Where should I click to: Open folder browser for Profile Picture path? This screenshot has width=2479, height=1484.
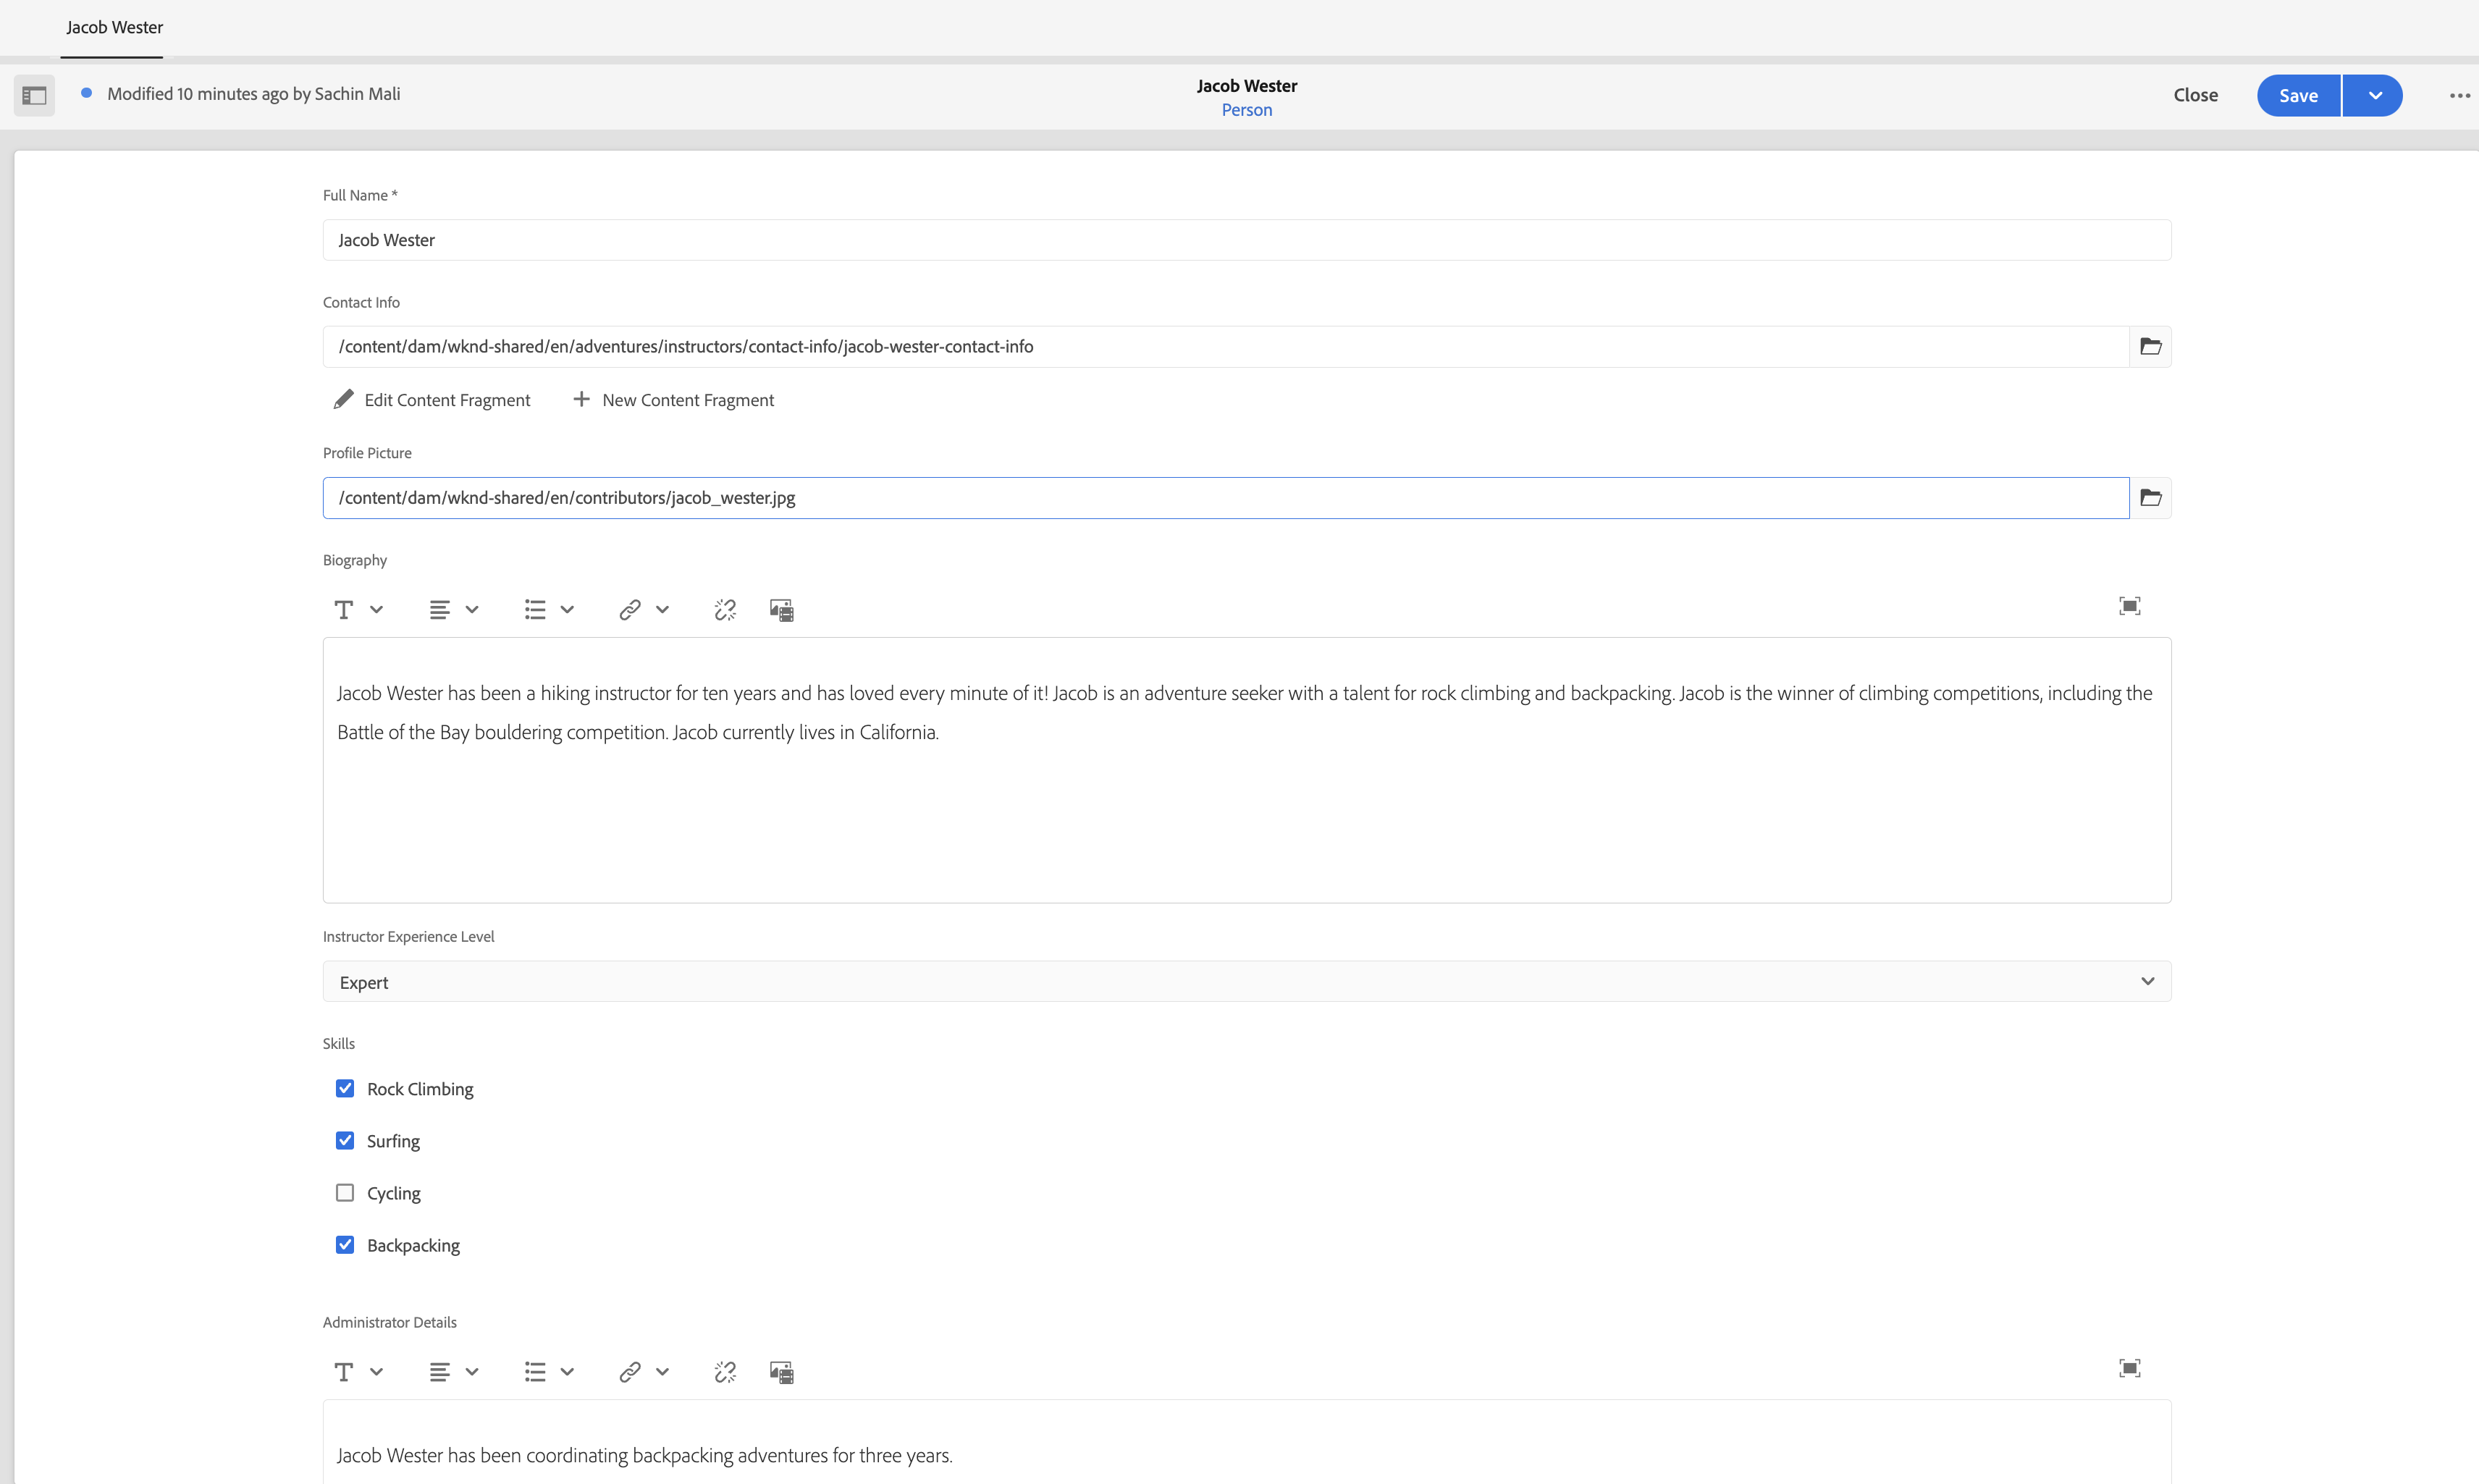pyautogui.click(x=2150, y=498)
